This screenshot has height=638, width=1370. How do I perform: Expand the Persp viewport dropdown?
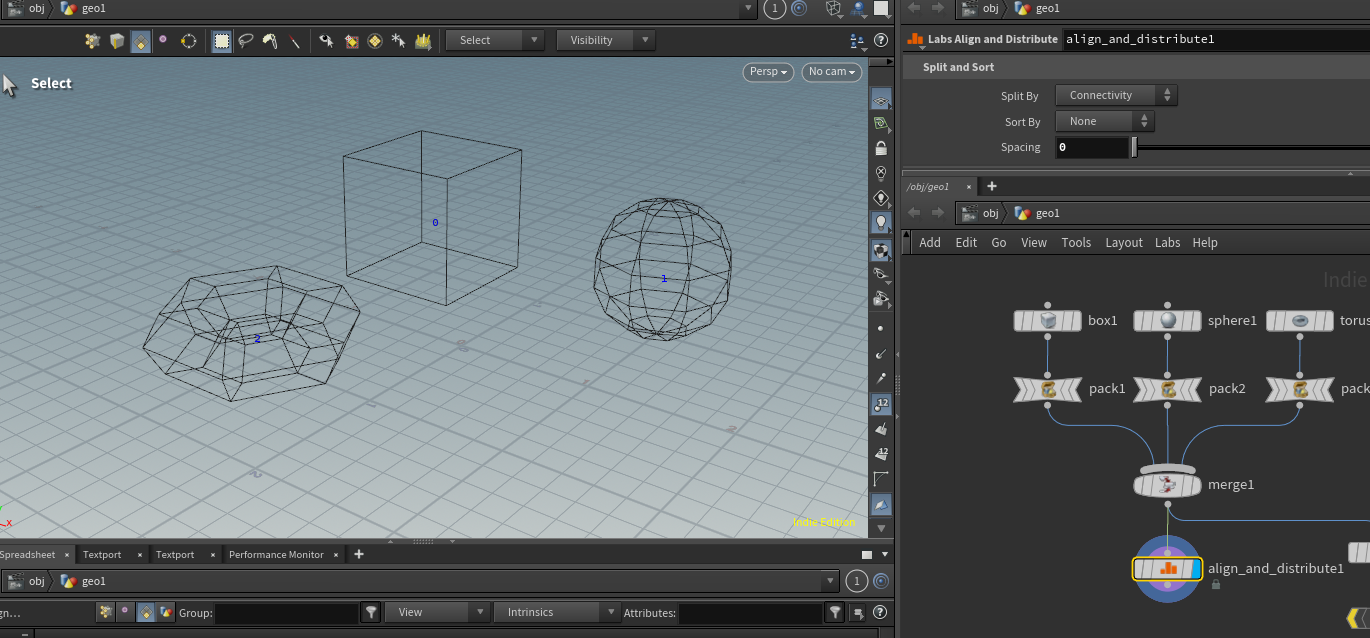(x=768, y=72)
